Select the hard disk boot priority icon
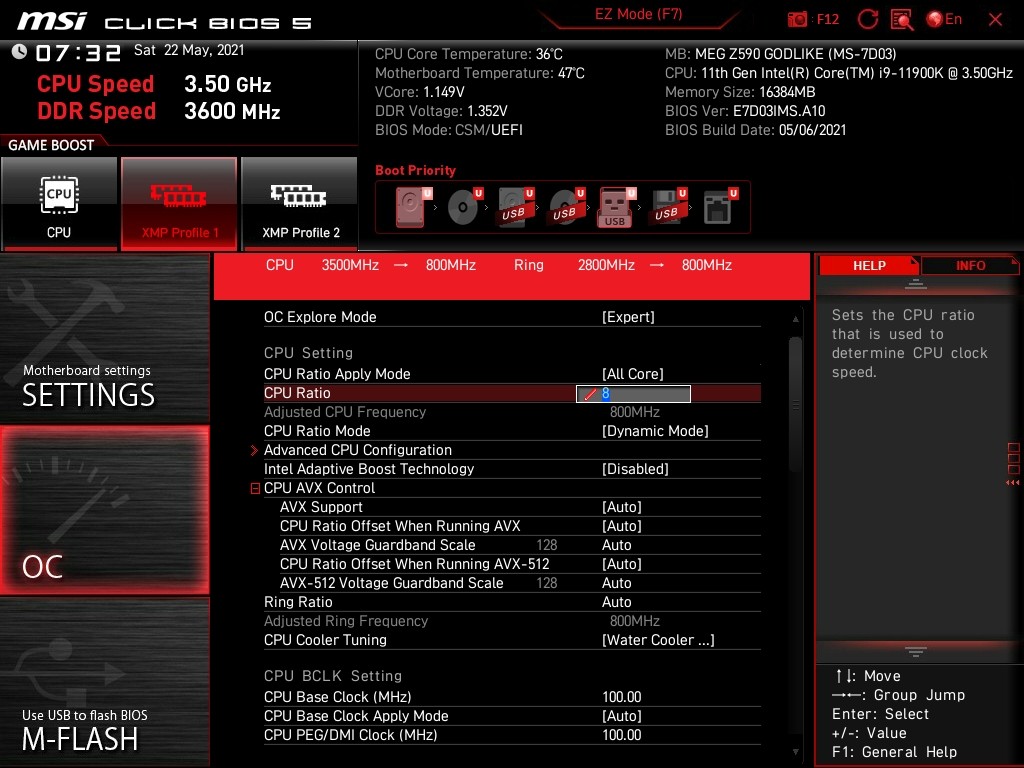The height and width of the screenshot is (768, 1024). [411, 208]
